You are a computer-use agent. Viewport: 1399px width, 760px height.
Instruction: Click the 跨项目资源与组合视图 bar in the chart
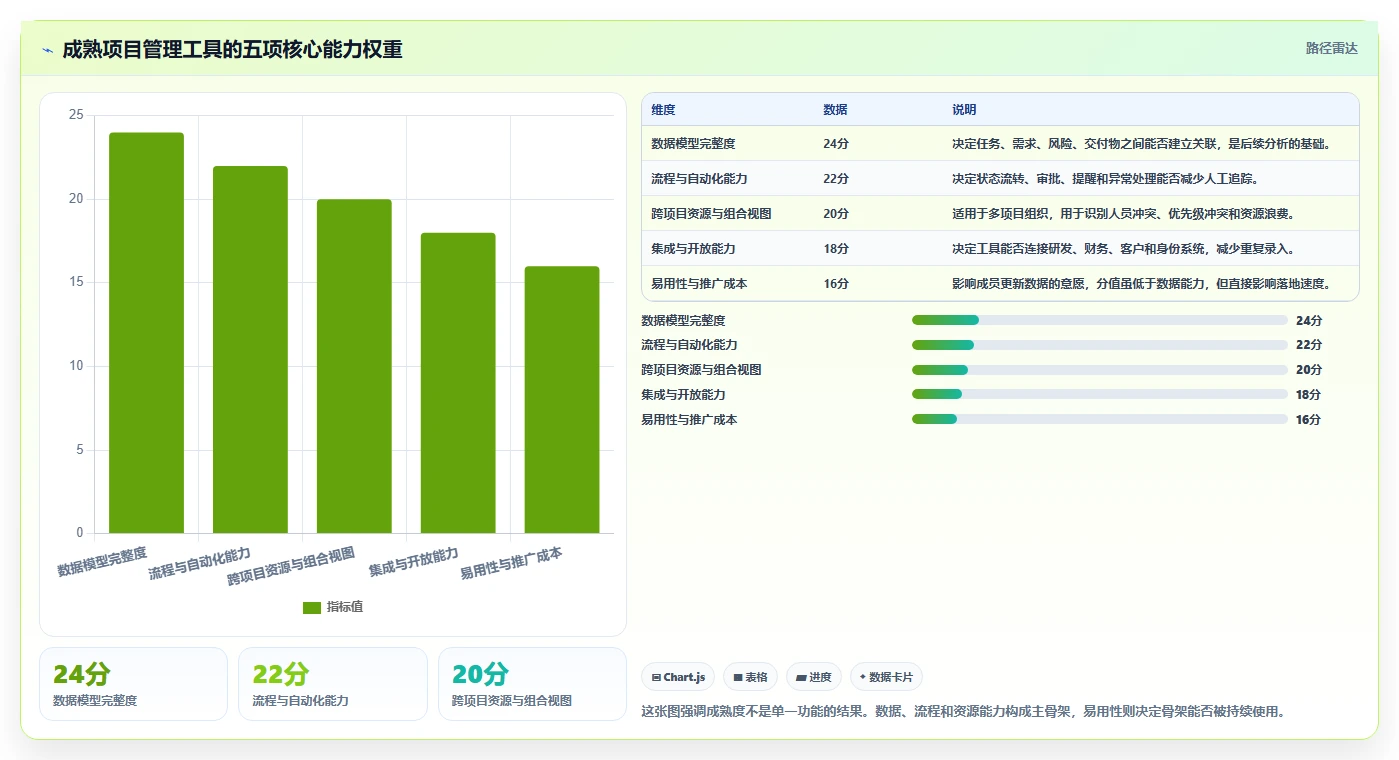point(354,366)
